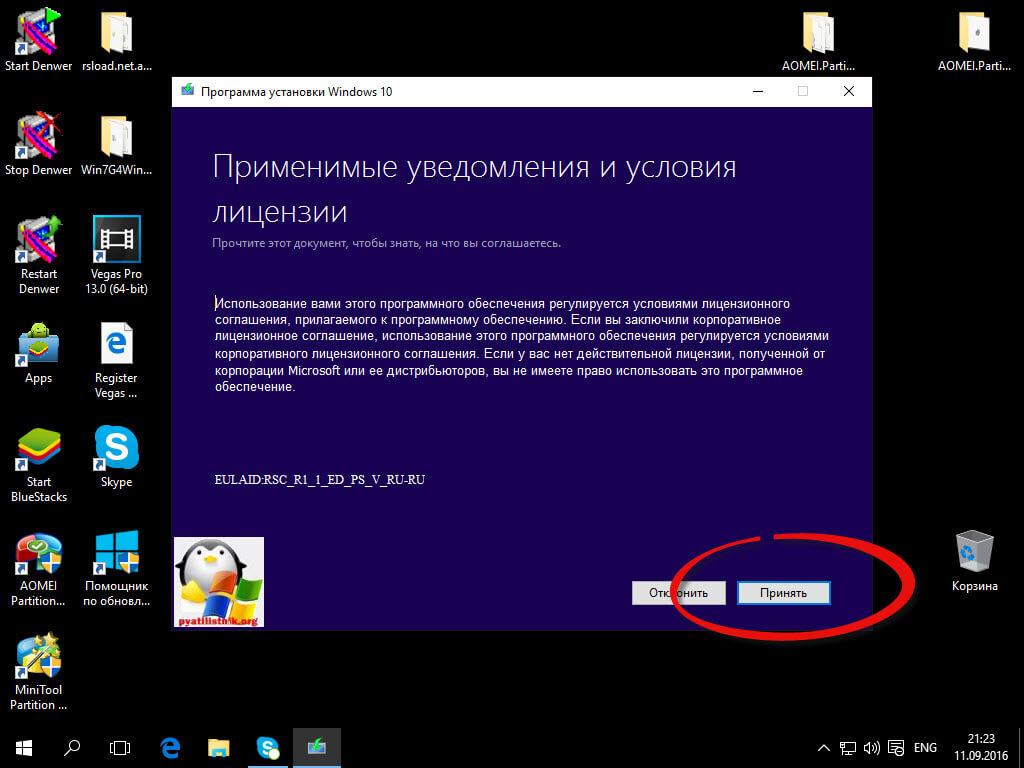Select the Skype shortcut on the desktop

pyautogui.click(x=117, y=456)
